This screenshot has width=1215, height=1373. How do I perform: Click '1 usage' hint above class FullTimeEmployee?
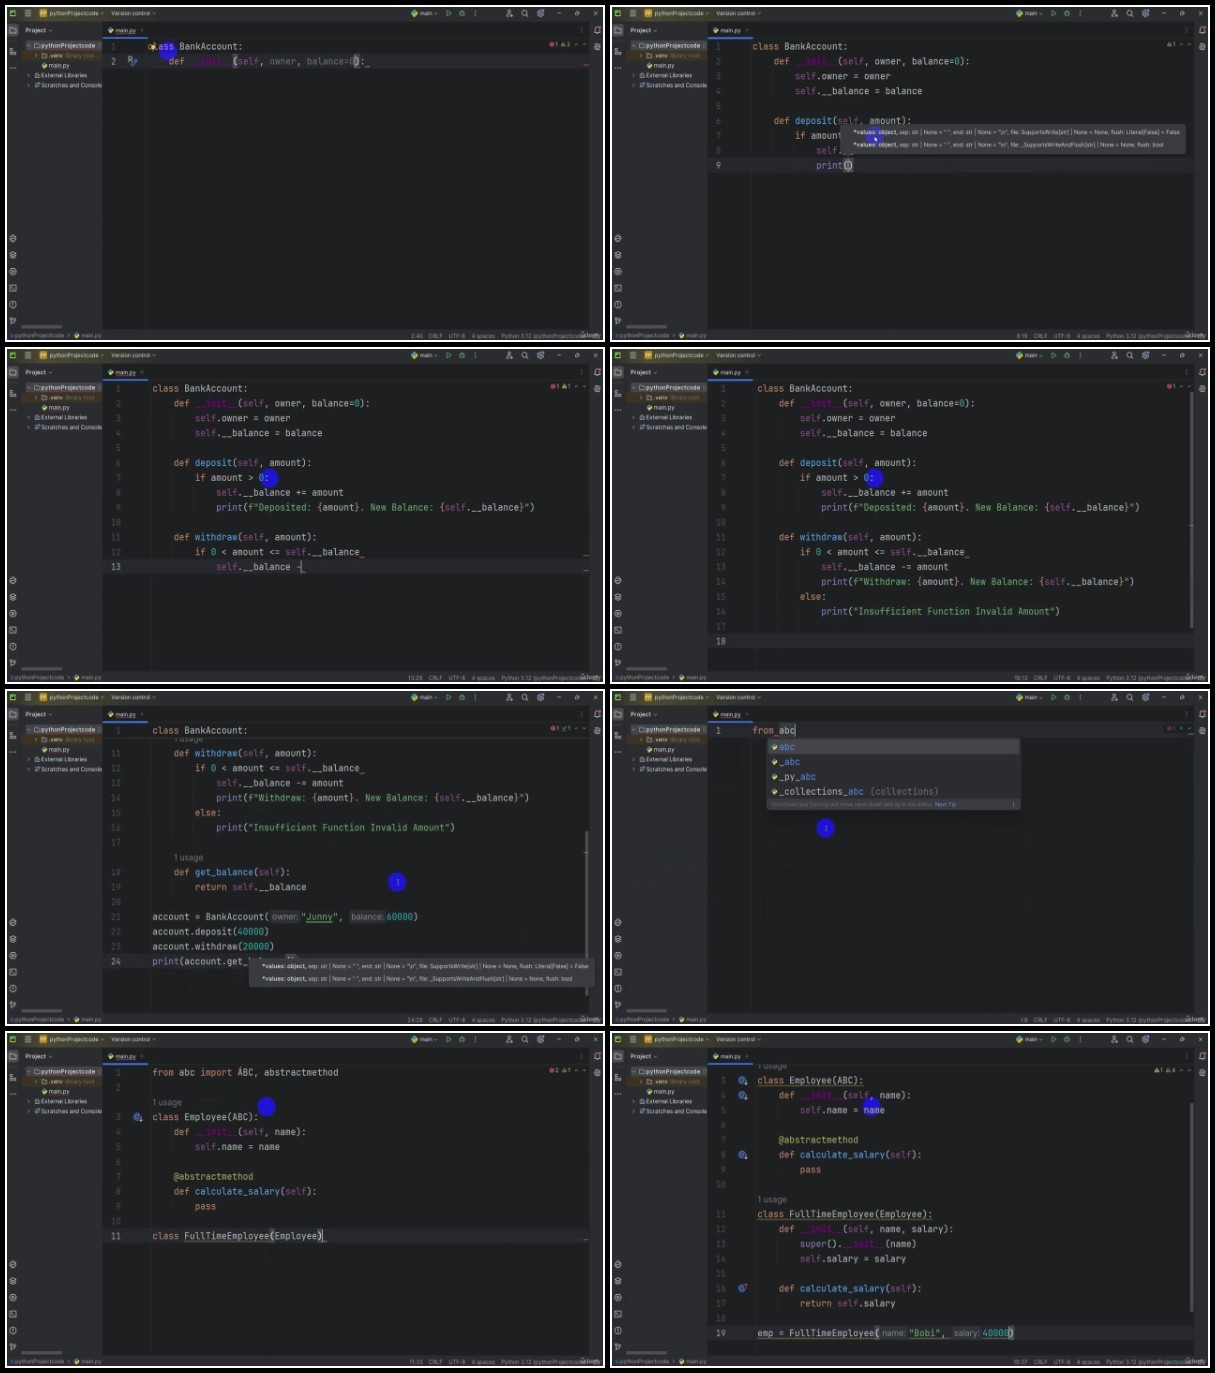[x=772, y=1199]
